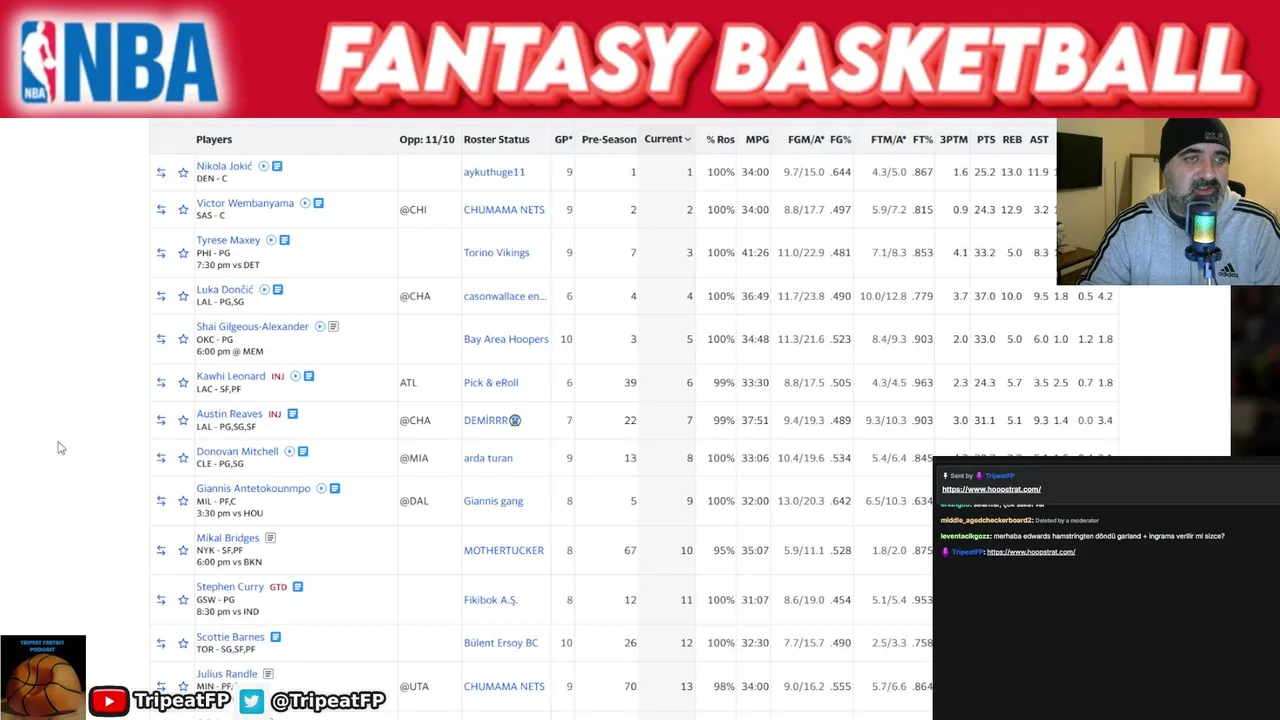This screenshot has width=1280, height=720.
Task: Open the note icon for Scottie Barnes
Action: click(275, 637)
